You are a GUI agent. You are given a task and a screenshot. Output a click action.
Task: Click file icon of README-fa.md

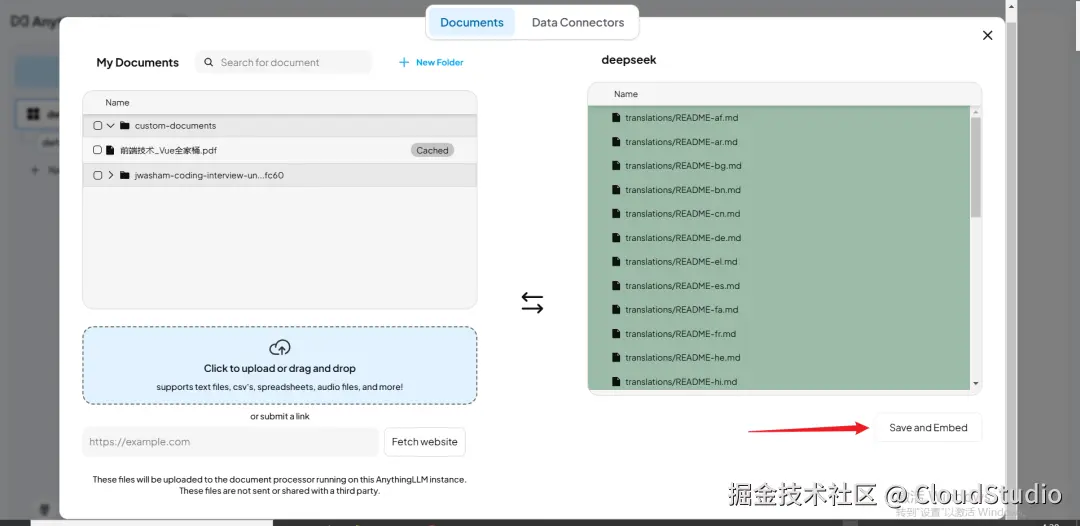pos(616,310)
